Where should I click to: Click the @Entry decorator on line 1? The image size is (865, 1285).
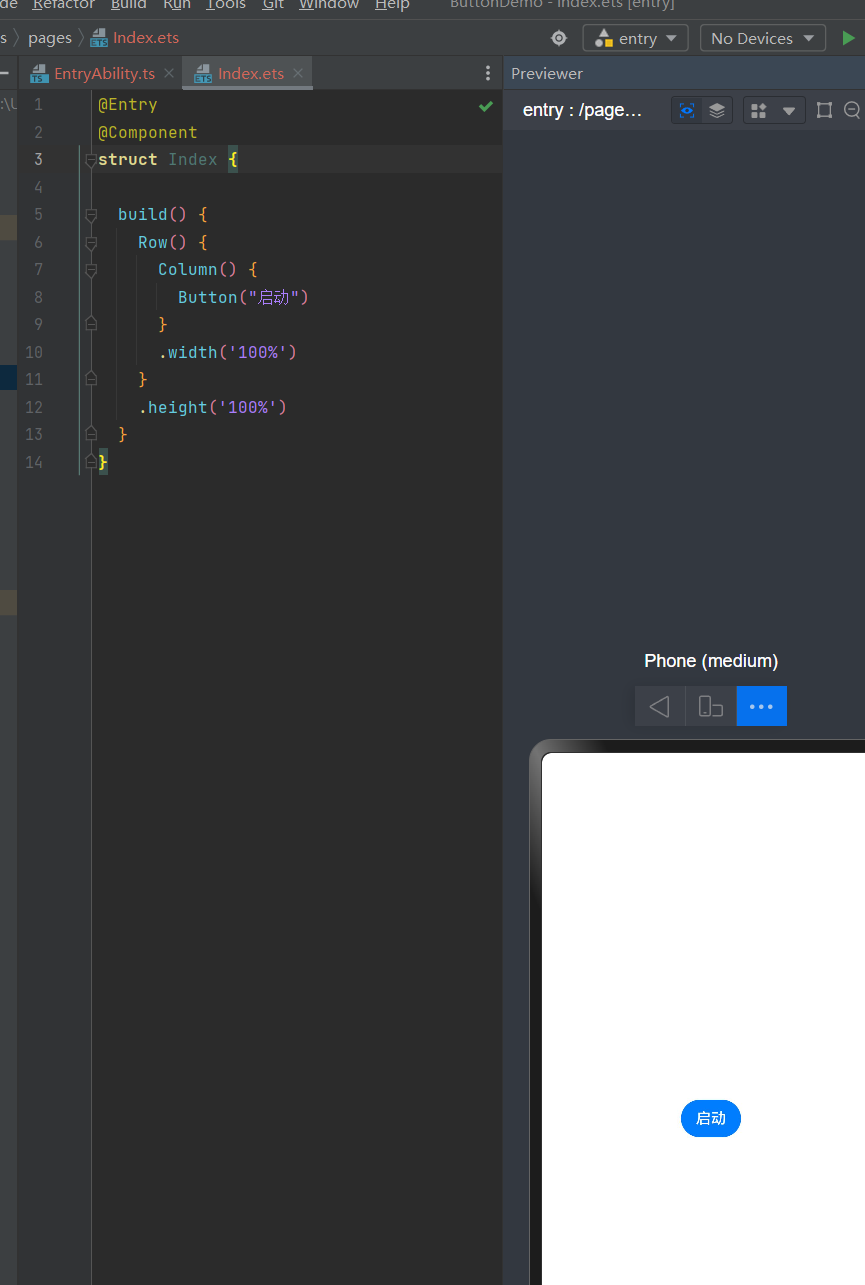[x=128, y=104]
